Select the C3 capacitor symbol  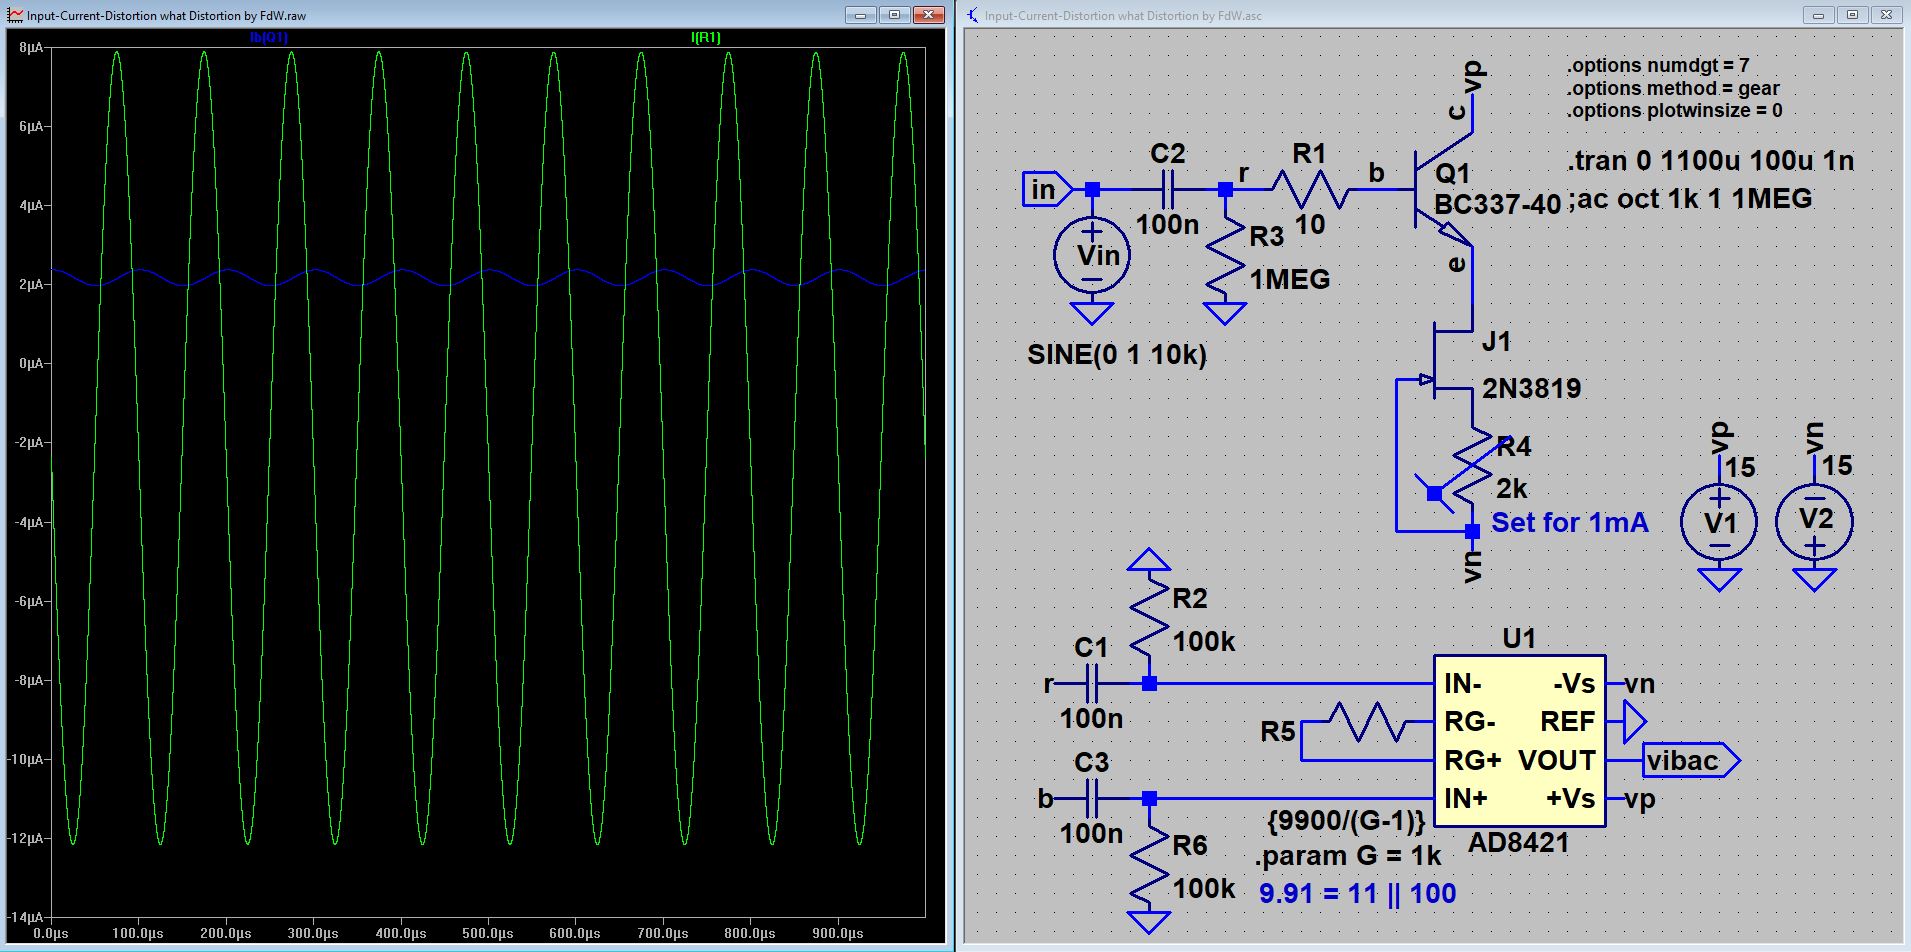click(x=1092, y=798)
